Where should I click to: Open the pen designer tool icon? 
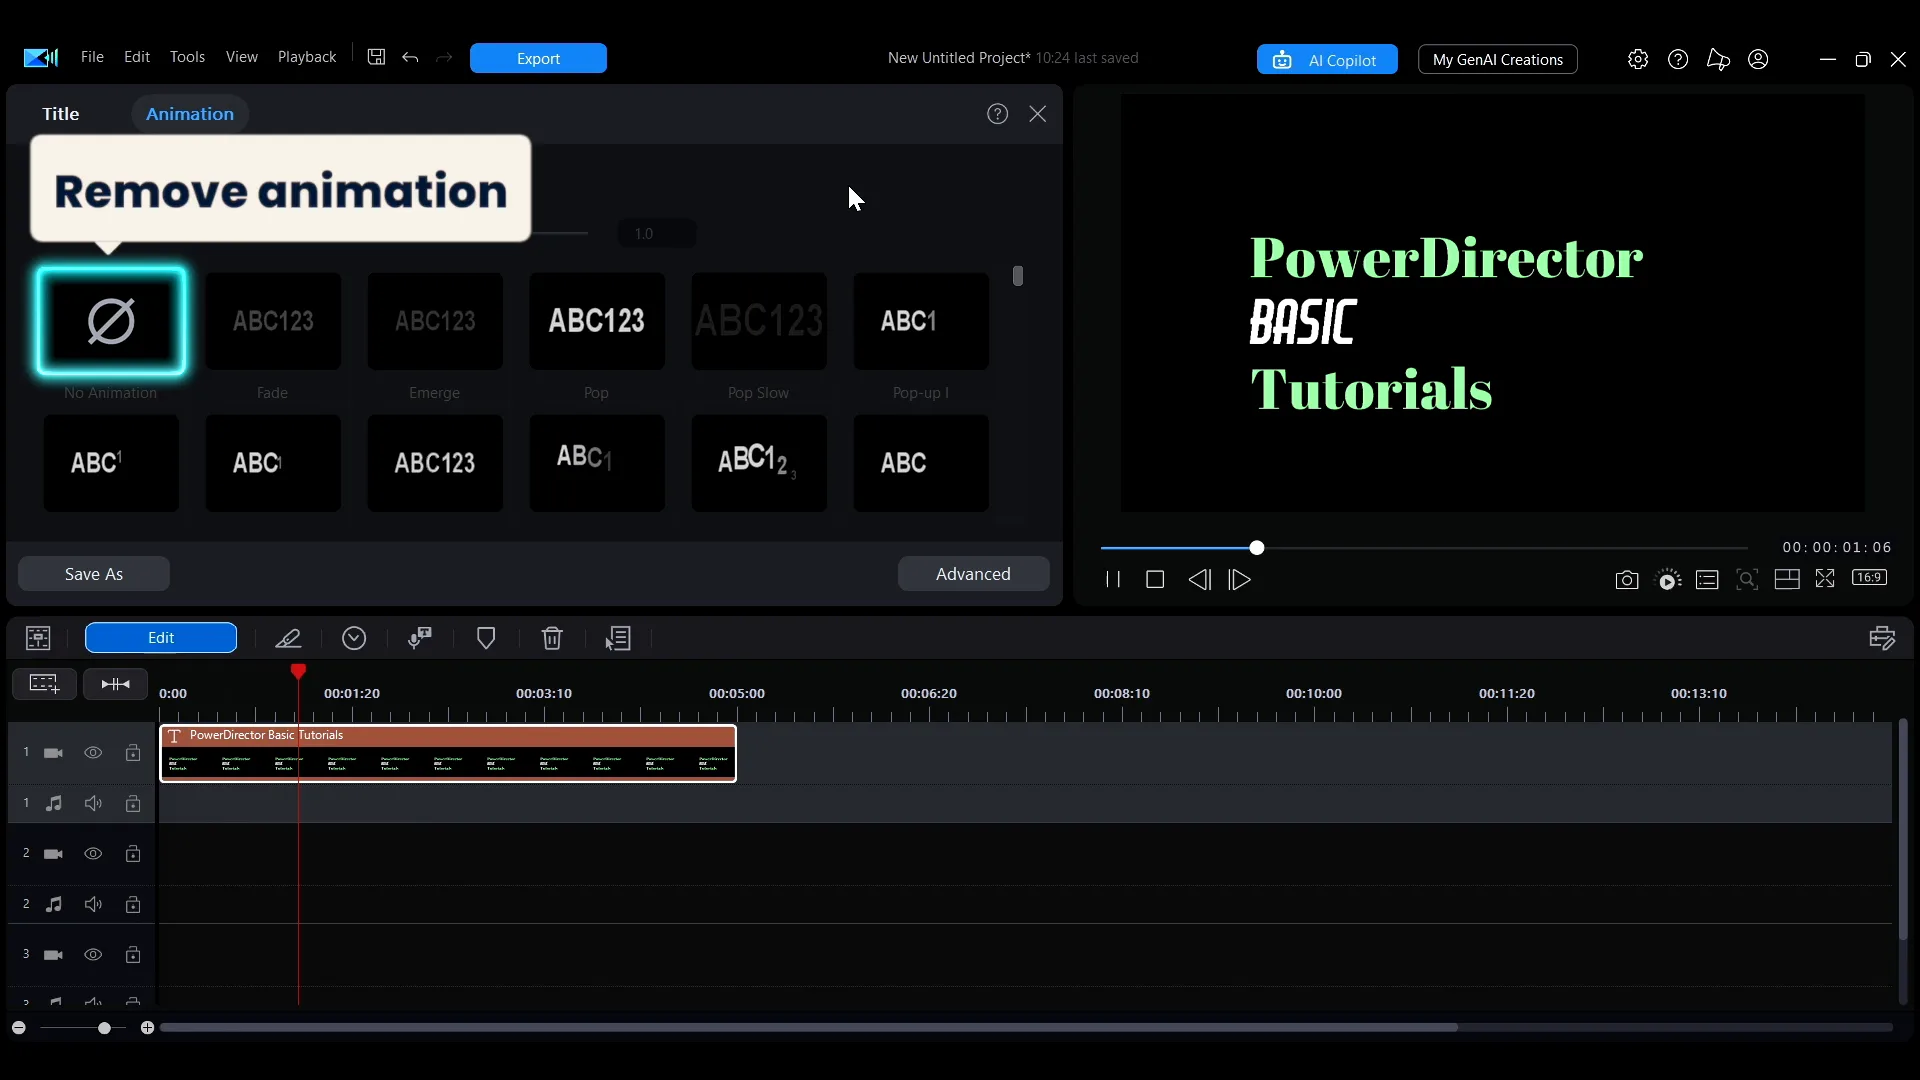tap(288, 638)
